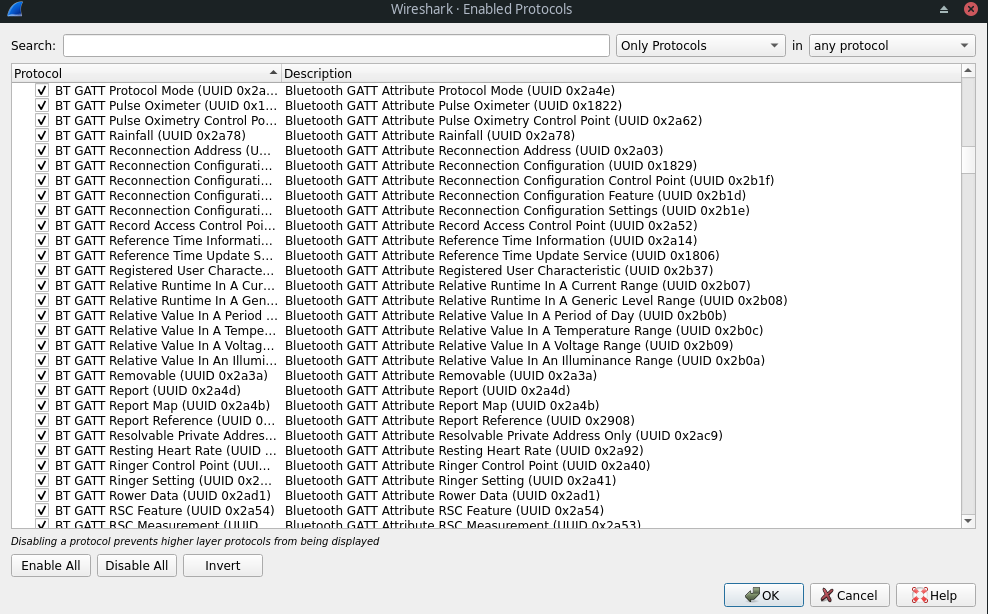Image resolution: width=988 pixels, height=614 pixels.
Task: Toggle BT GATT Removable checkbox
Action: tap(42, 376)
